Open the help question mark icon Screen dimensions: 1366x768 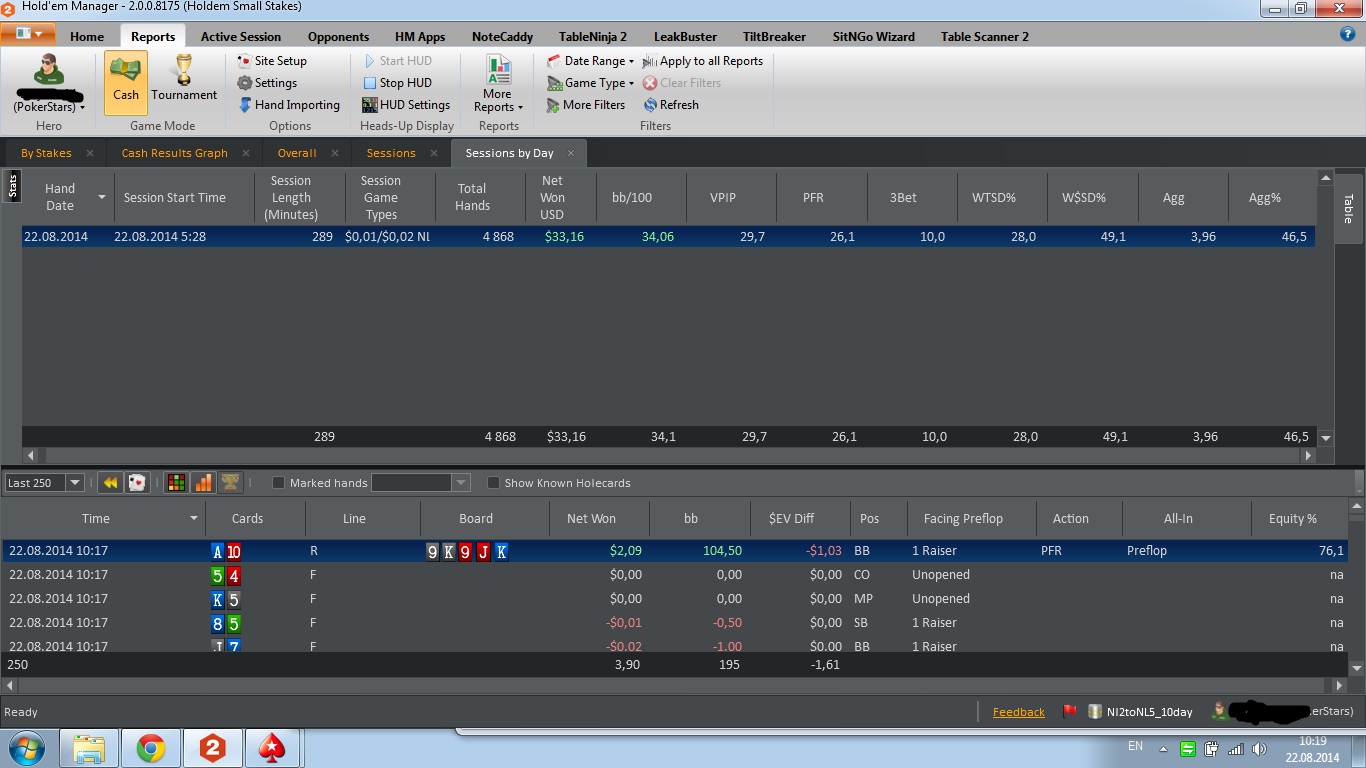(x=1347, y=34)
